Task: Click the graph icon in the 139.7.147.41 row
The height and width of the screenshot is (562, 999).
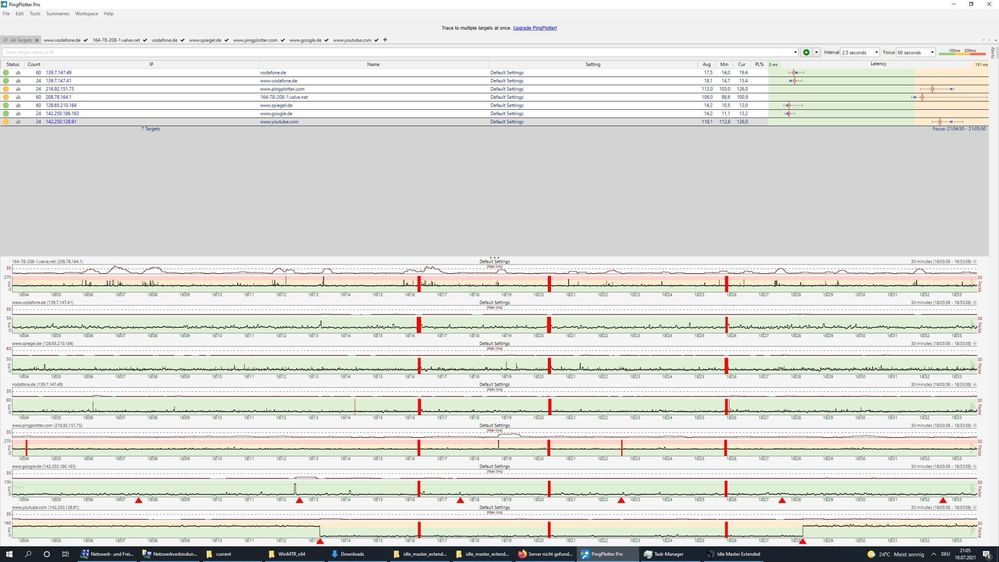Action: click(x=18, y=81)
